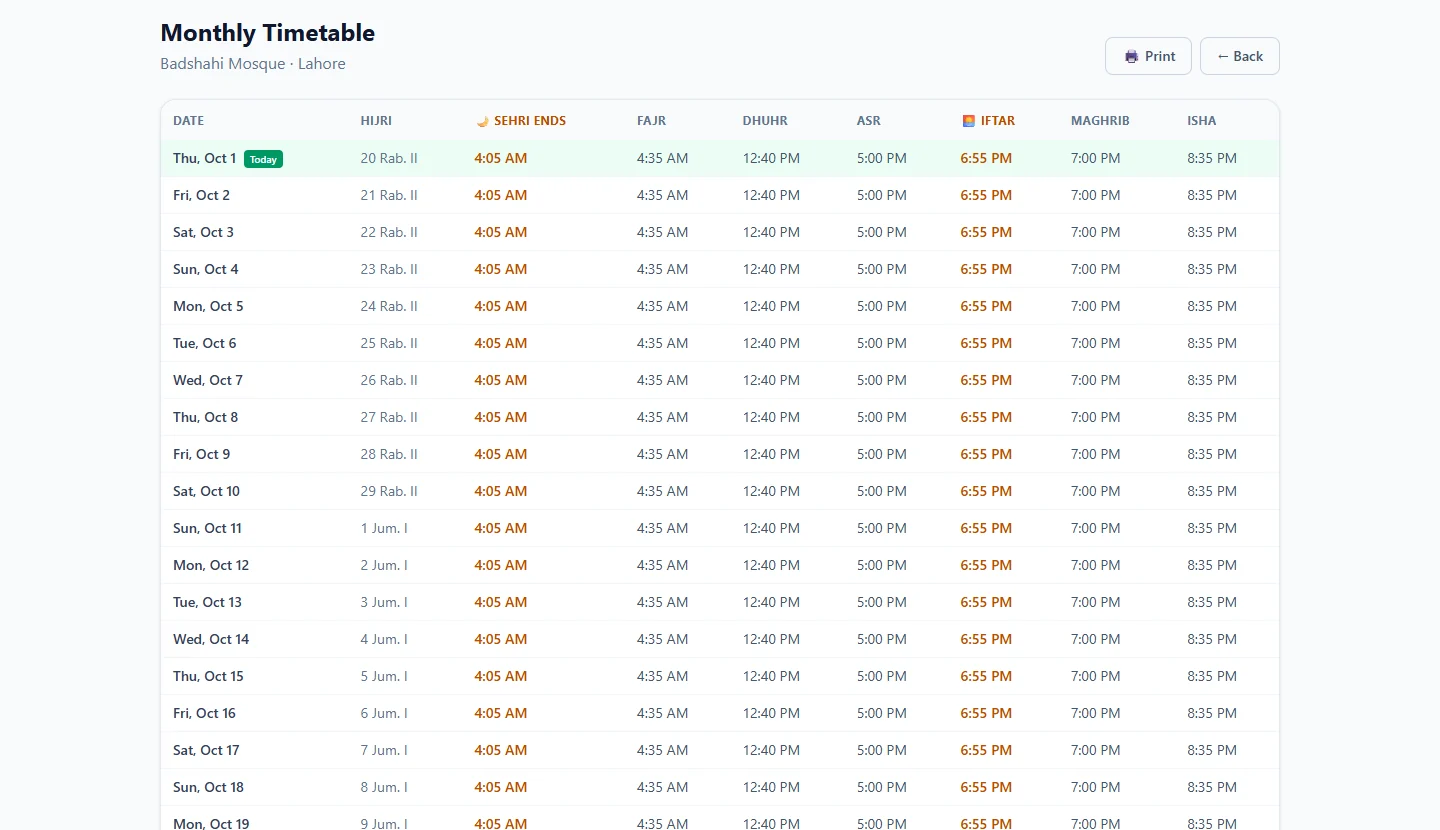The width and height of the screenshot is (1440, 830).
Task: Click the Hijri date 1 Jum. I
Action: (384, 528)
